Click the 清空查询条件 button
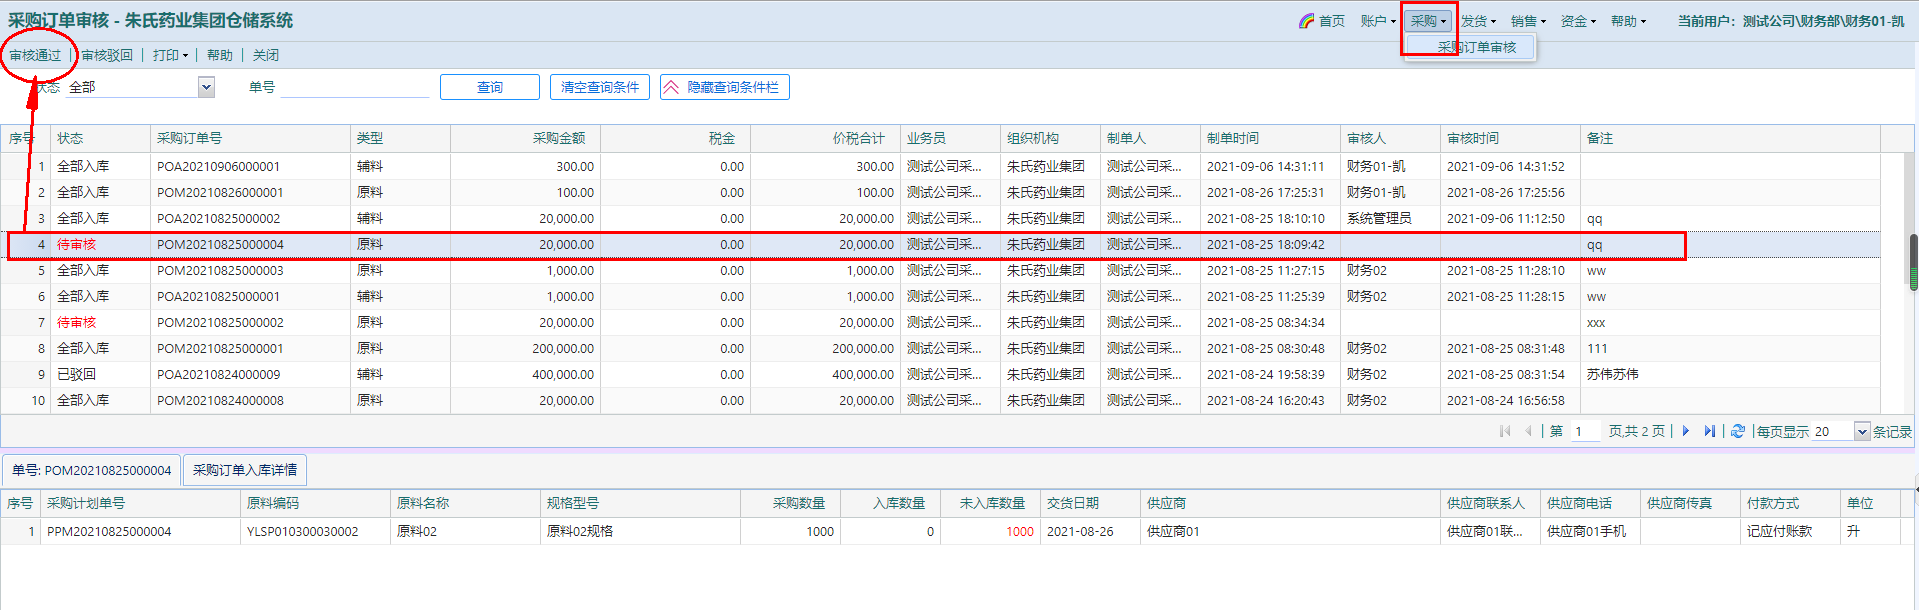The width and height of the screenshot is (1919, 610). [x=600, y=88]
